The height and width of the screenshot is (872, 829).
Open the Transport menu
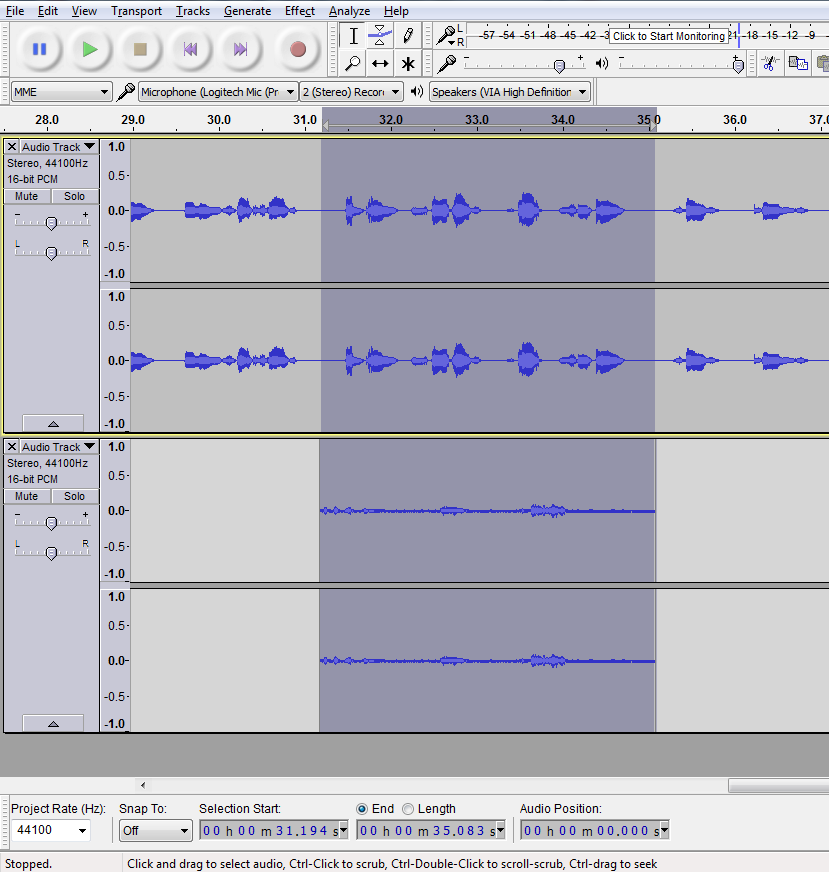click(136, 11)
